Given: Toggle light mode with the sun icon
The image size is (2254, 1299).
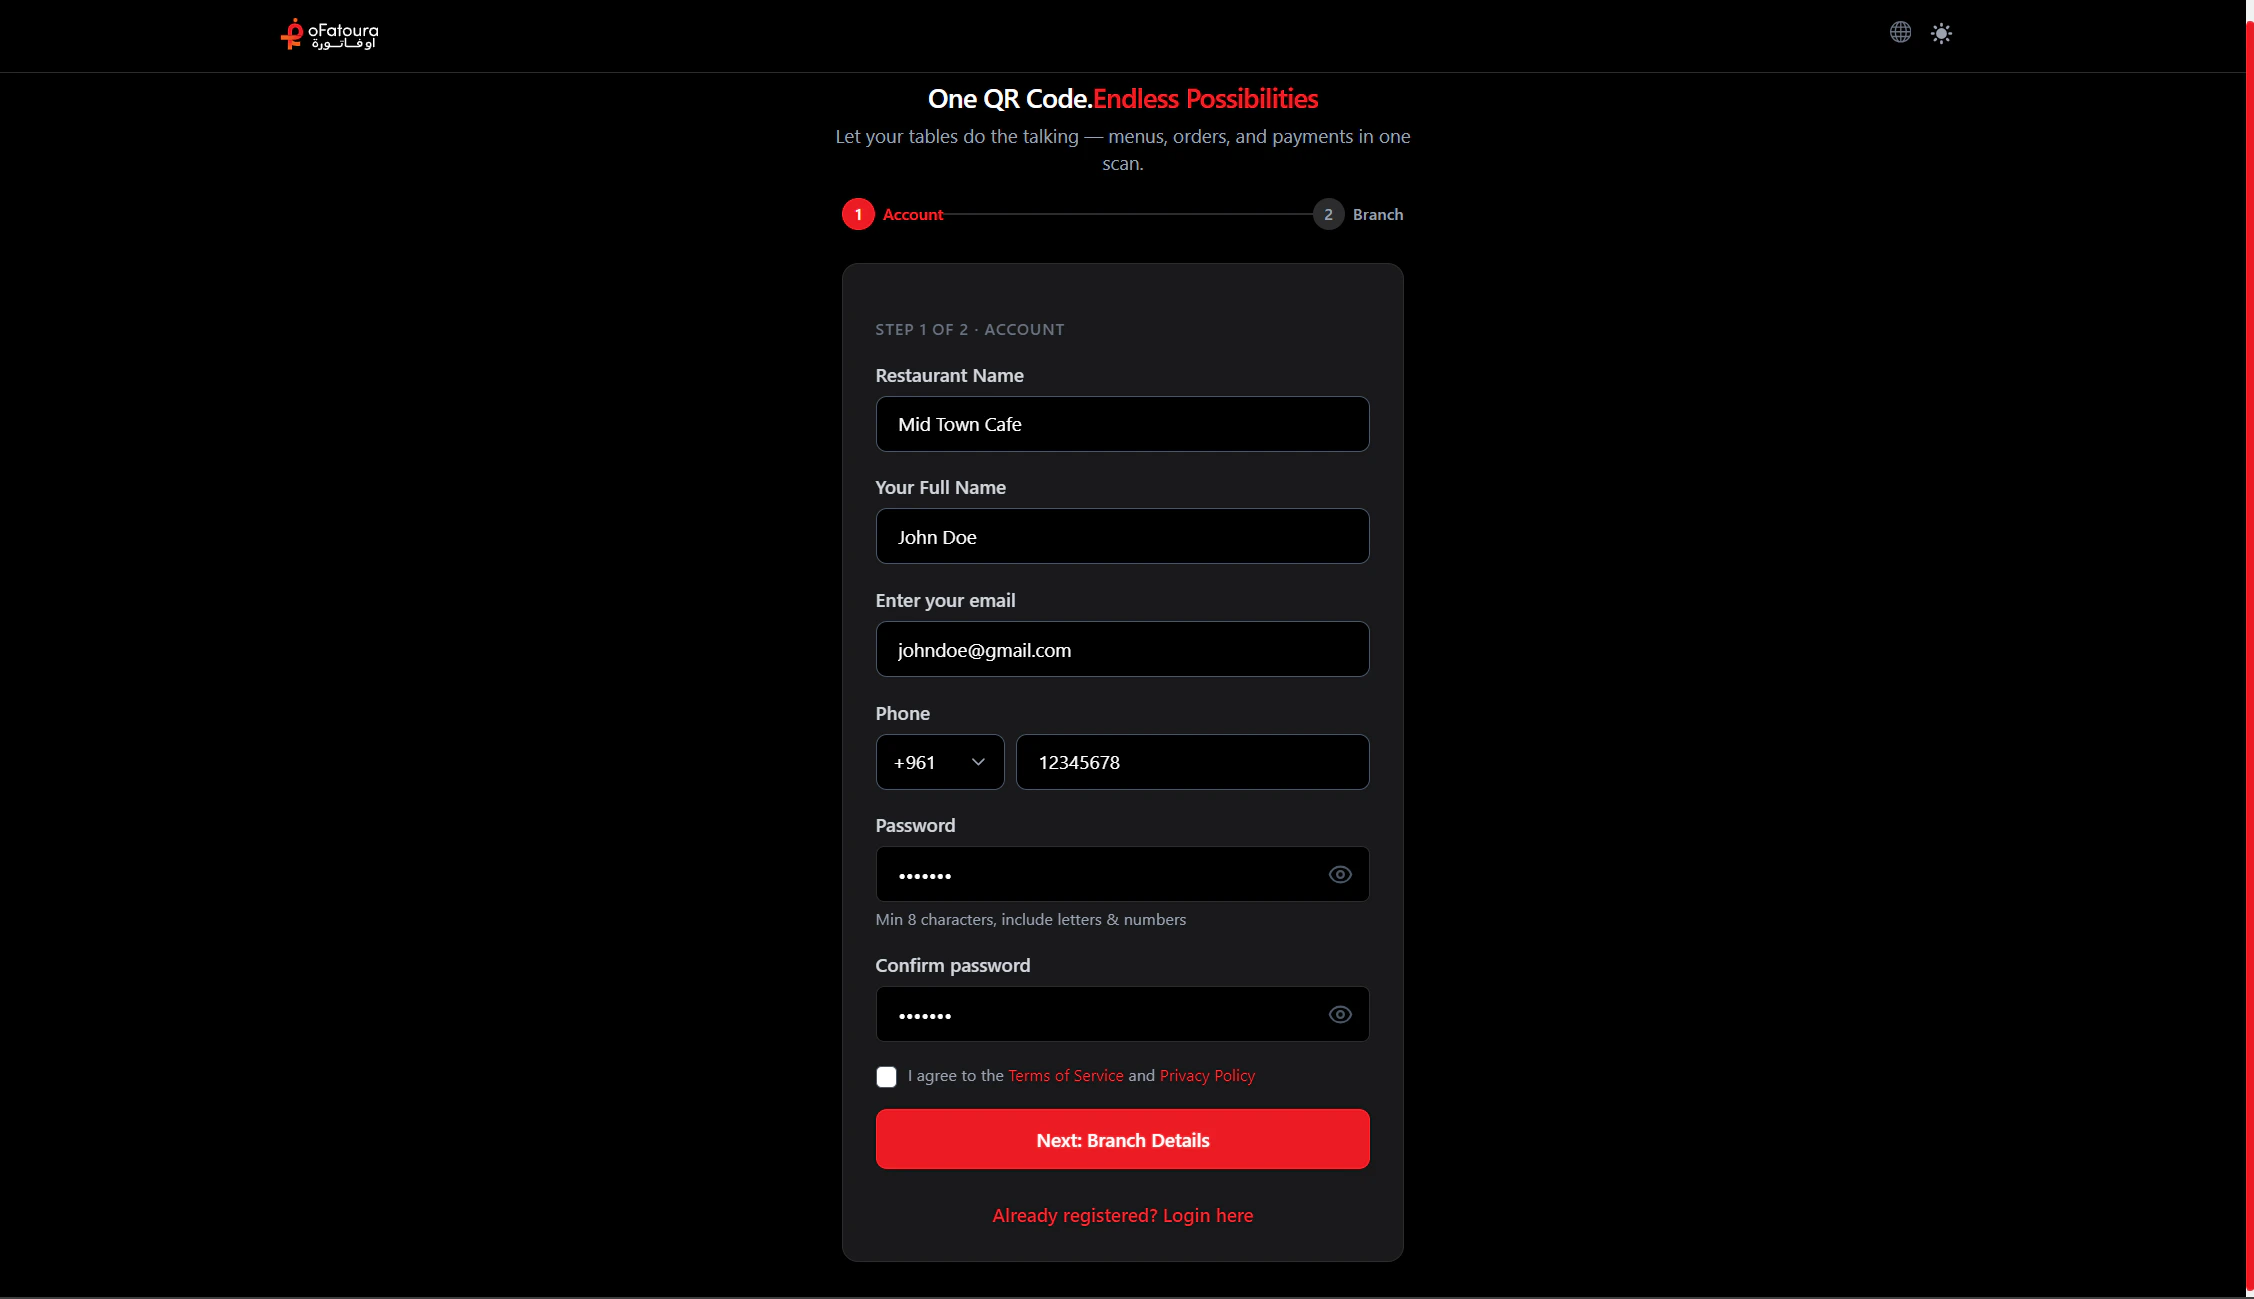Looking at the screenshot, I should tap(1942, 33).
